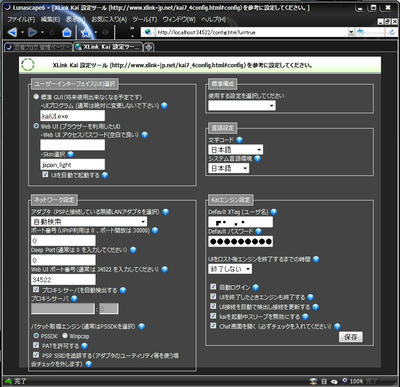Image resolution: width=400 pixels, height=387 pixels.
Task: Open new tab button after XLink Kai tab
Action: pyautogui.click(x=148, y=47)
